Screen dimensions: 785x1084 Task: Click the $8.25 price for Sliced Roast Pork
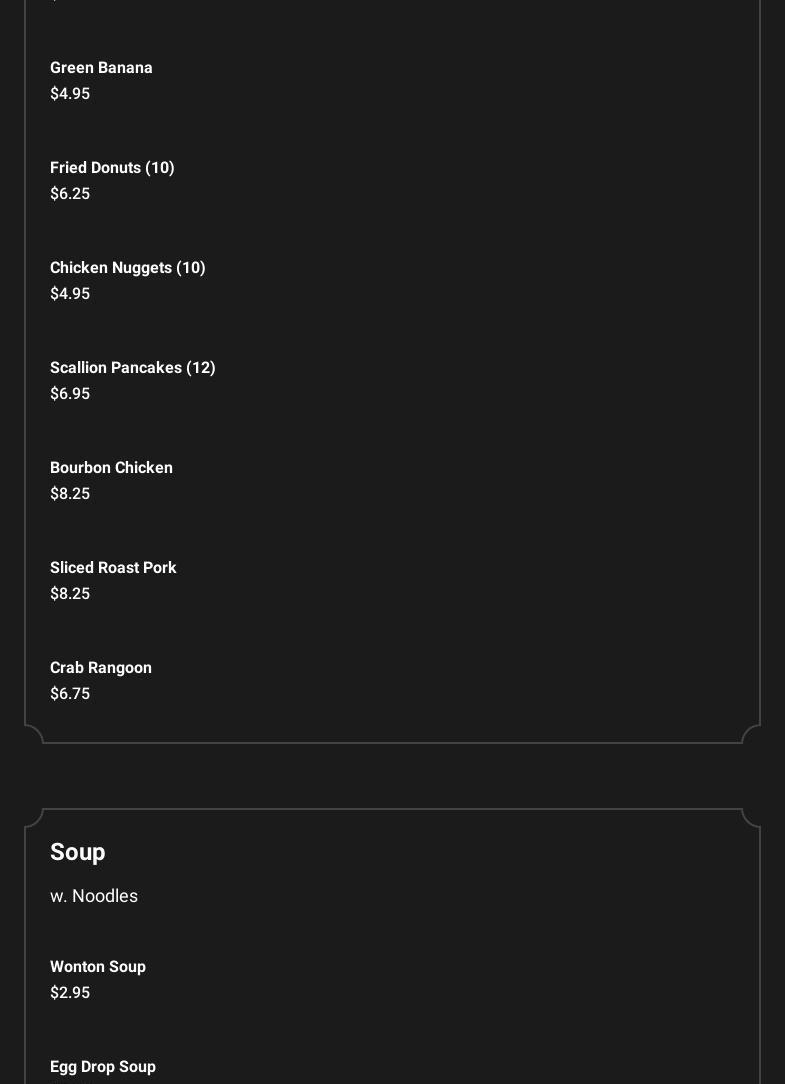pyautogui.click(x=70, y=594)
